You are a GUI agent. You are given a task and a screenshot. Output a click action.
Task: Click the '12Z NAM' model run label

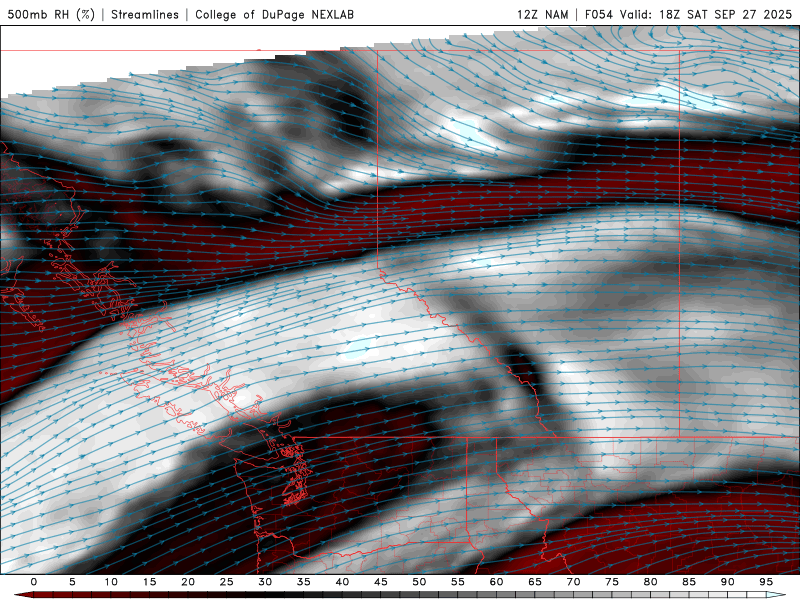(x=542, y=14)
